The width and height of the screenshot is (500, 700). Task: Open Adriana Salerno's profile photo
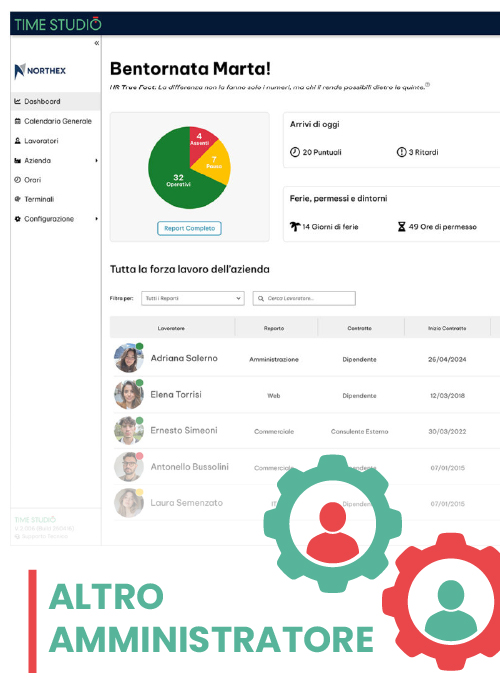pyautogui.click(x=129, y=358)
